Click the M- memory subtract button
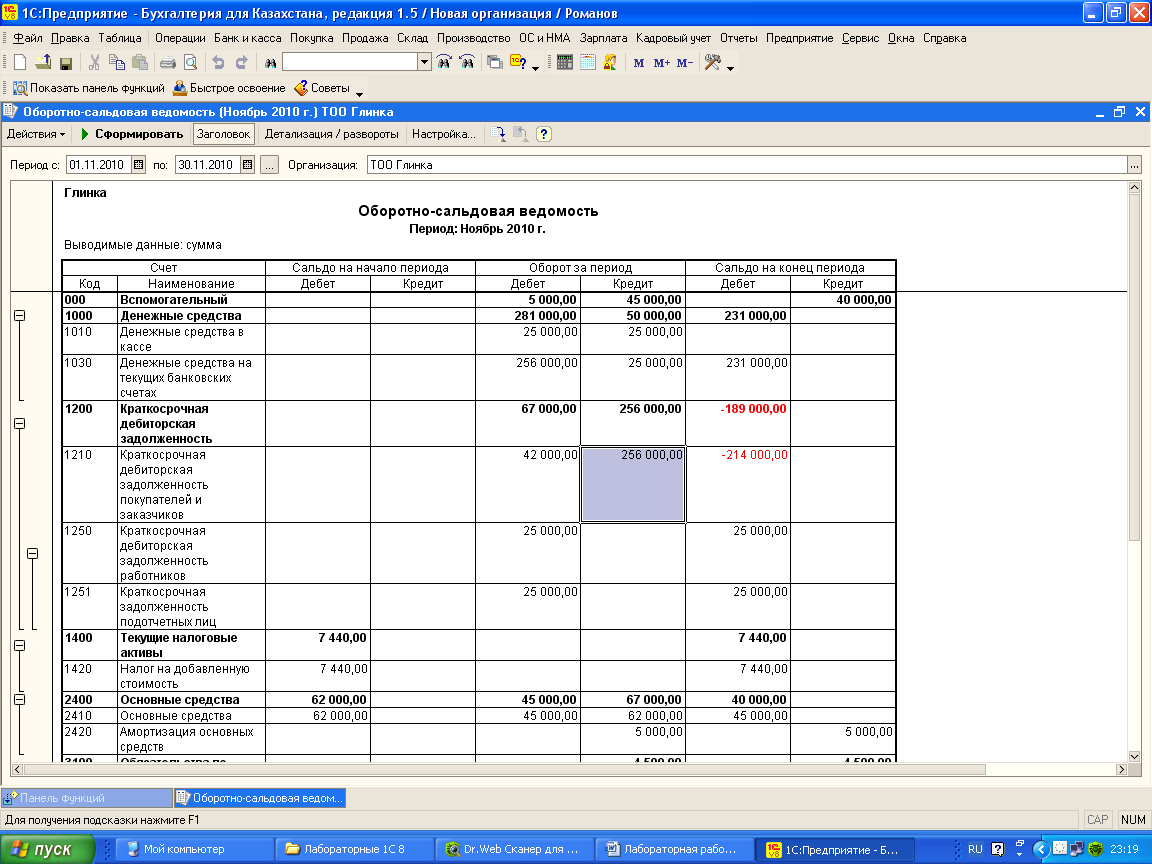Image resolution: width=1152 pixels, height=864 pixels. click(685, 63)
